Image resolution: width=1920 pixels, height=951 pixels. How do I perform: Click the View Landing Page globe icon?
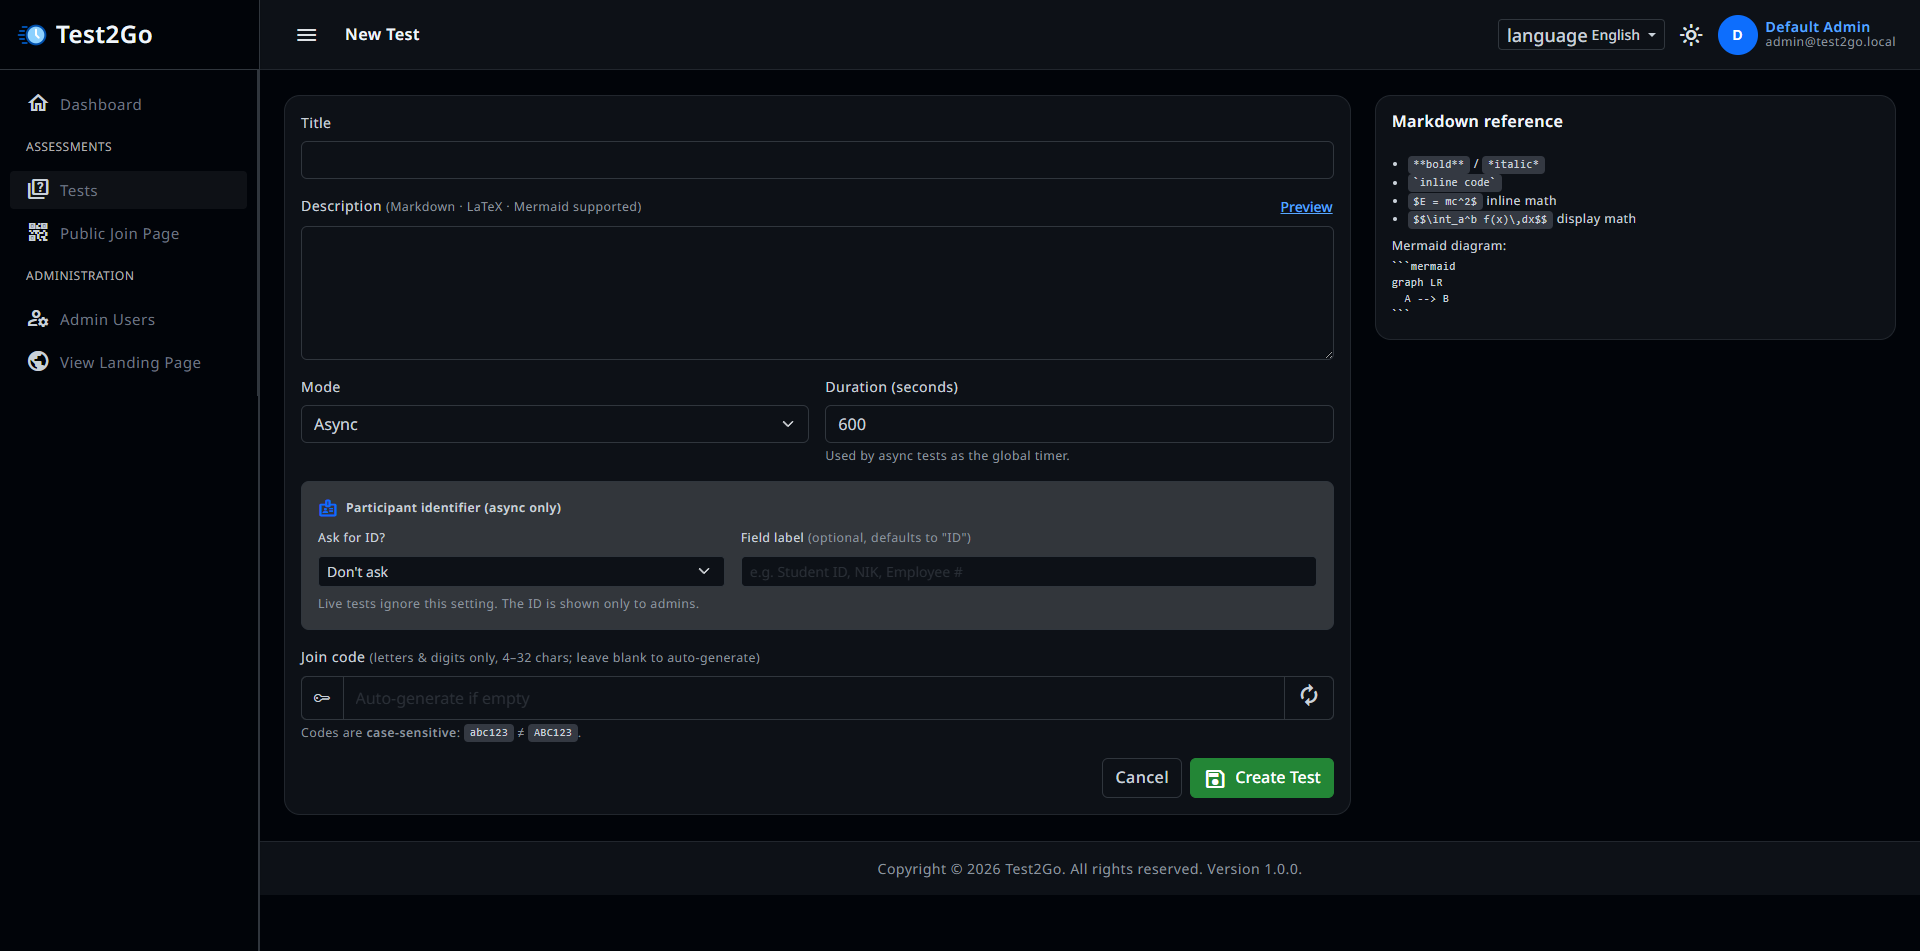click(38, 361)
